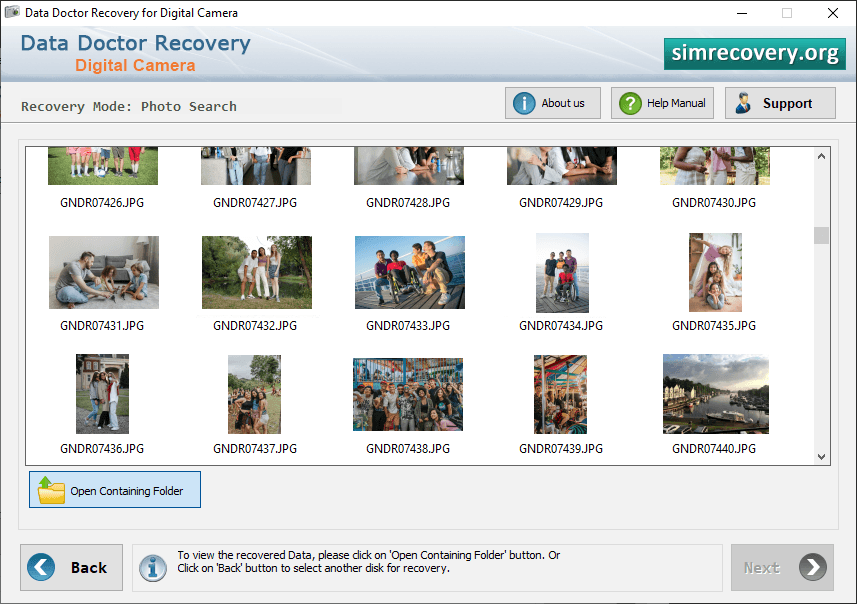Select the GNDR07440.JPG harbor thumbnail
857x604 pixels.
pos(716,394)
